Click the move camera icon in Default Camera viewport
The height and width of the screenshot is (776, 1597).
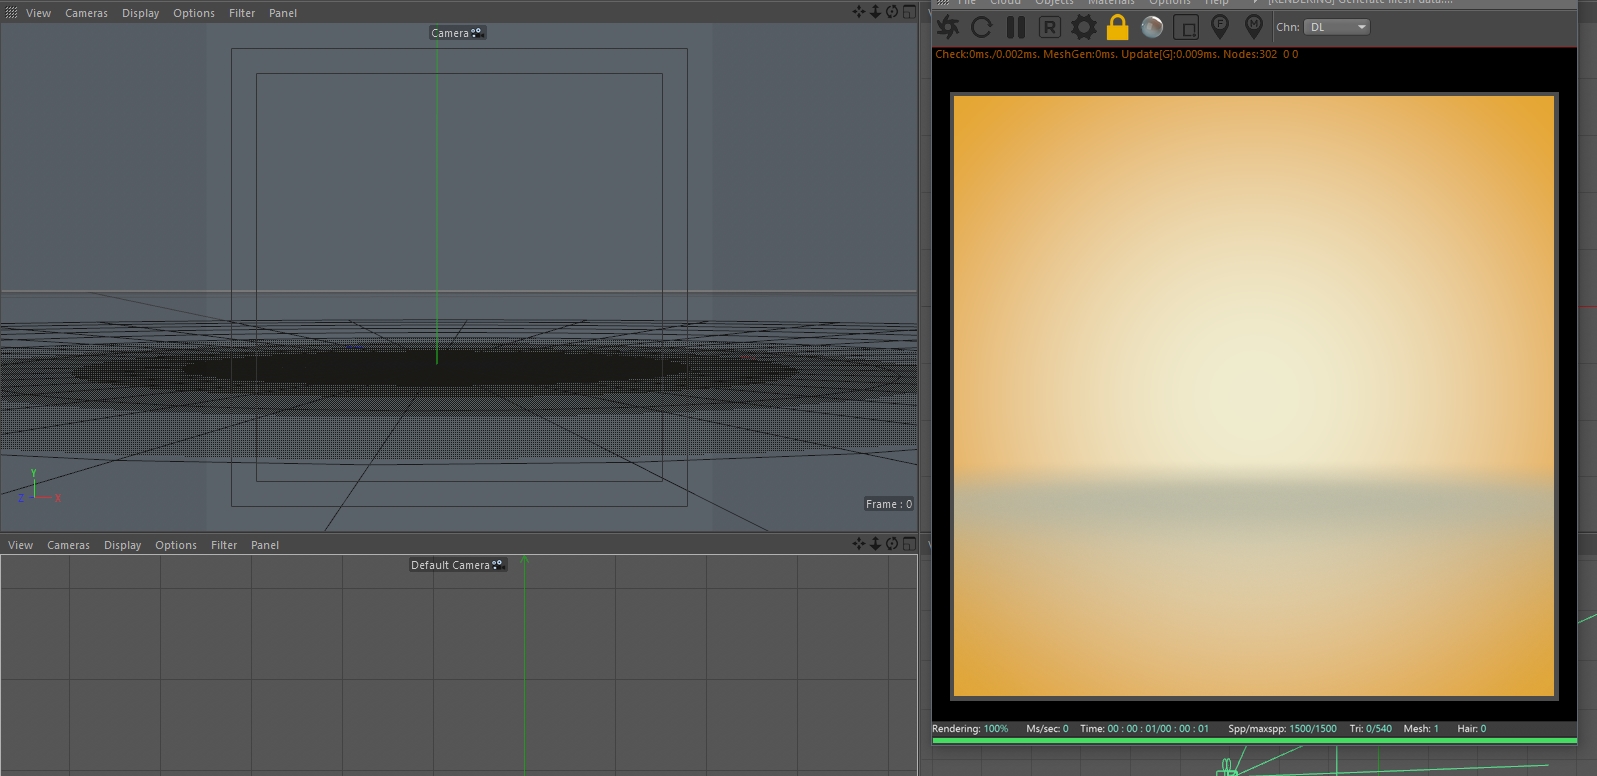[859, 544]
